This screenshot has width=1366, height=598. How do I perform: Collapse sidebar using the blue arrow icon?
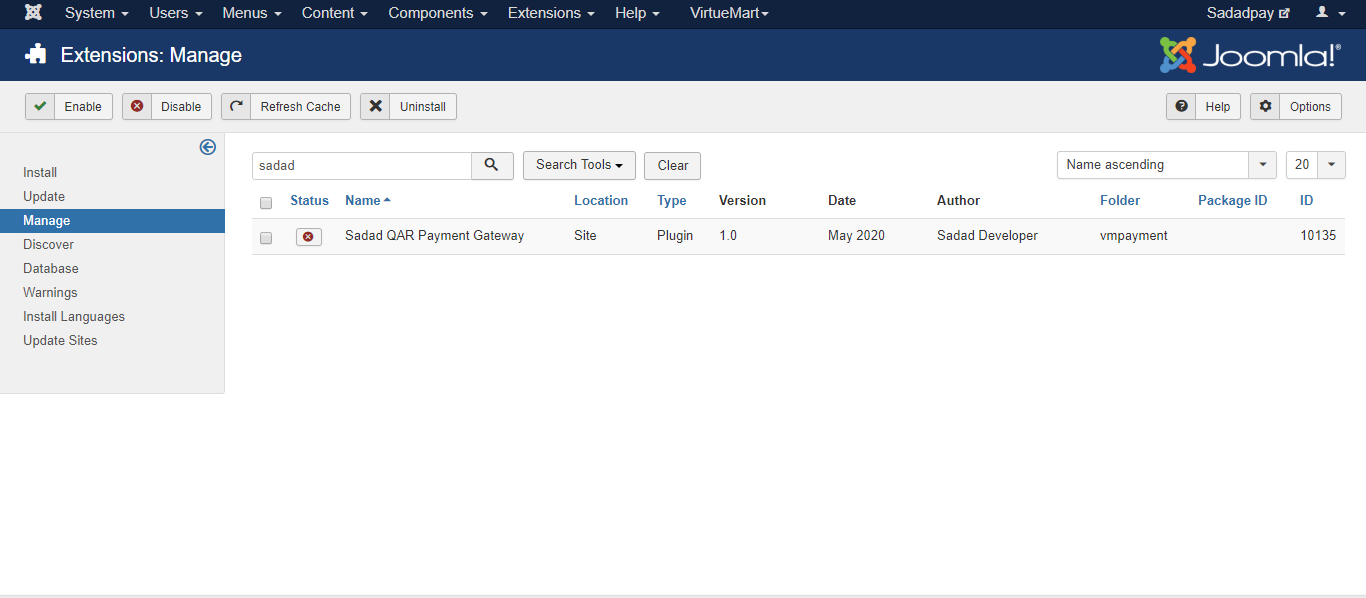208,147
